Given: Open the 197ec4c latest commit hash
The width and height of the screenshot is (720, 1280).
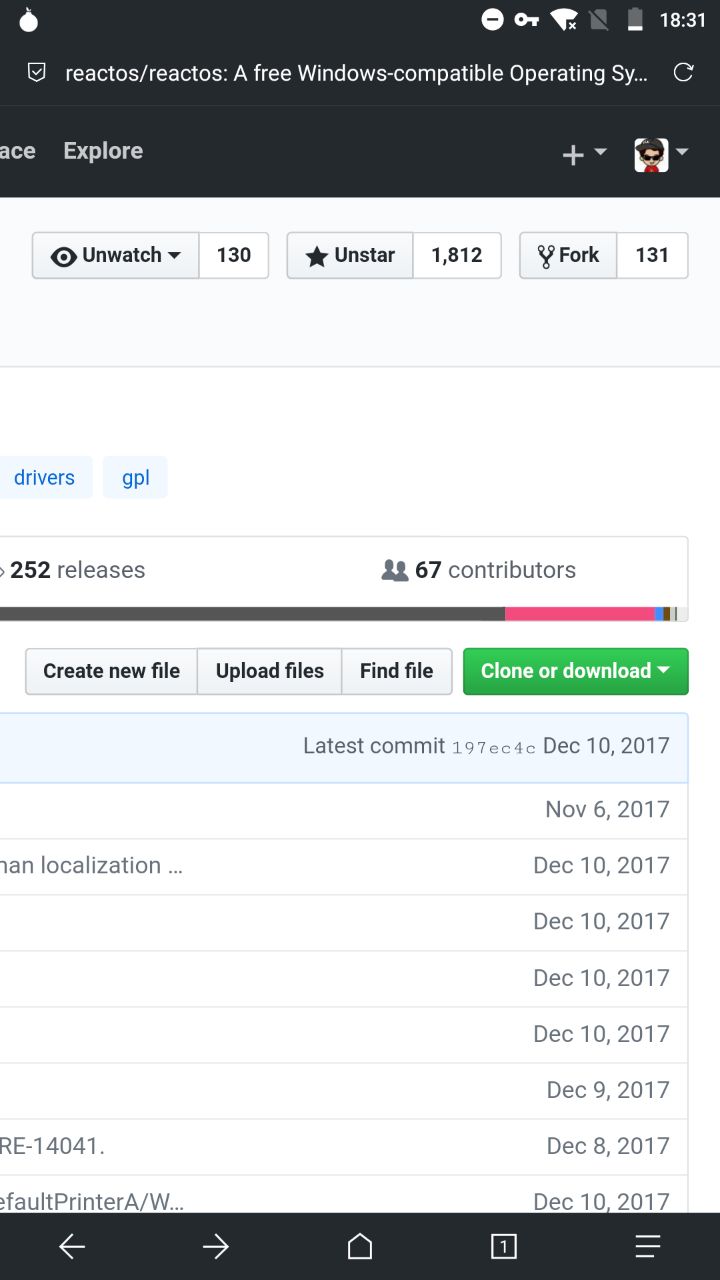Looking at the screenshot, I should coord(494,747).
